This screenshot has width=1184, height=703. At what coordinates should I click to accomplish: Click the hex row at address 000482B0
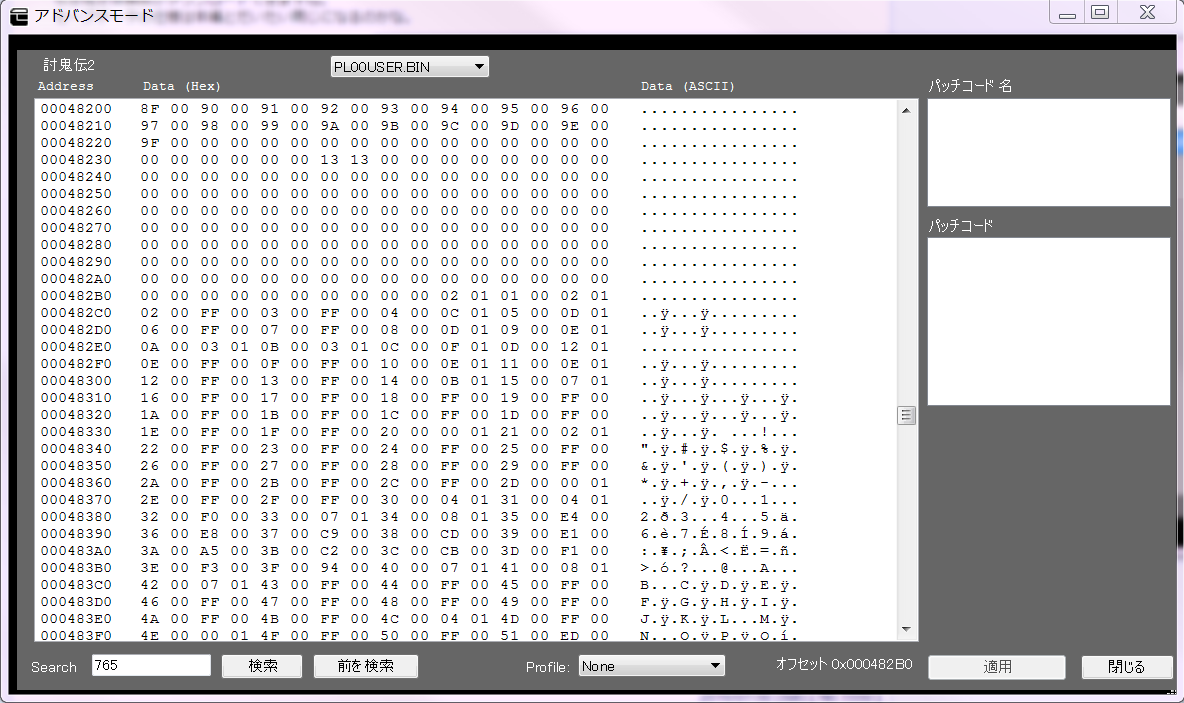click(x=375, y=296)
